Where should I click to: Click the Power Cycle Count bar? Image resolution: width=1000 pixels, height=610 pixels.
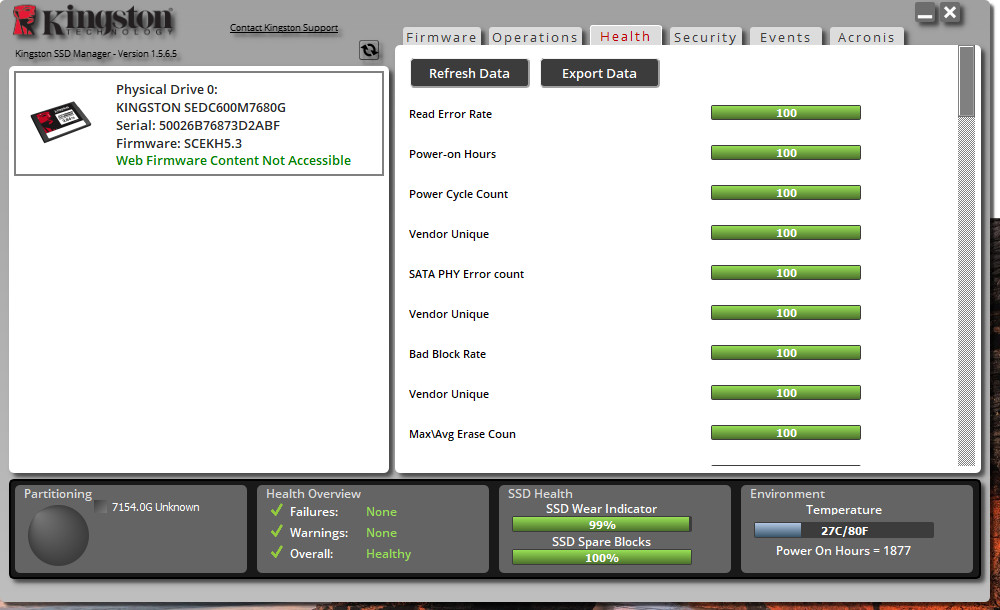tap(786, 193)
